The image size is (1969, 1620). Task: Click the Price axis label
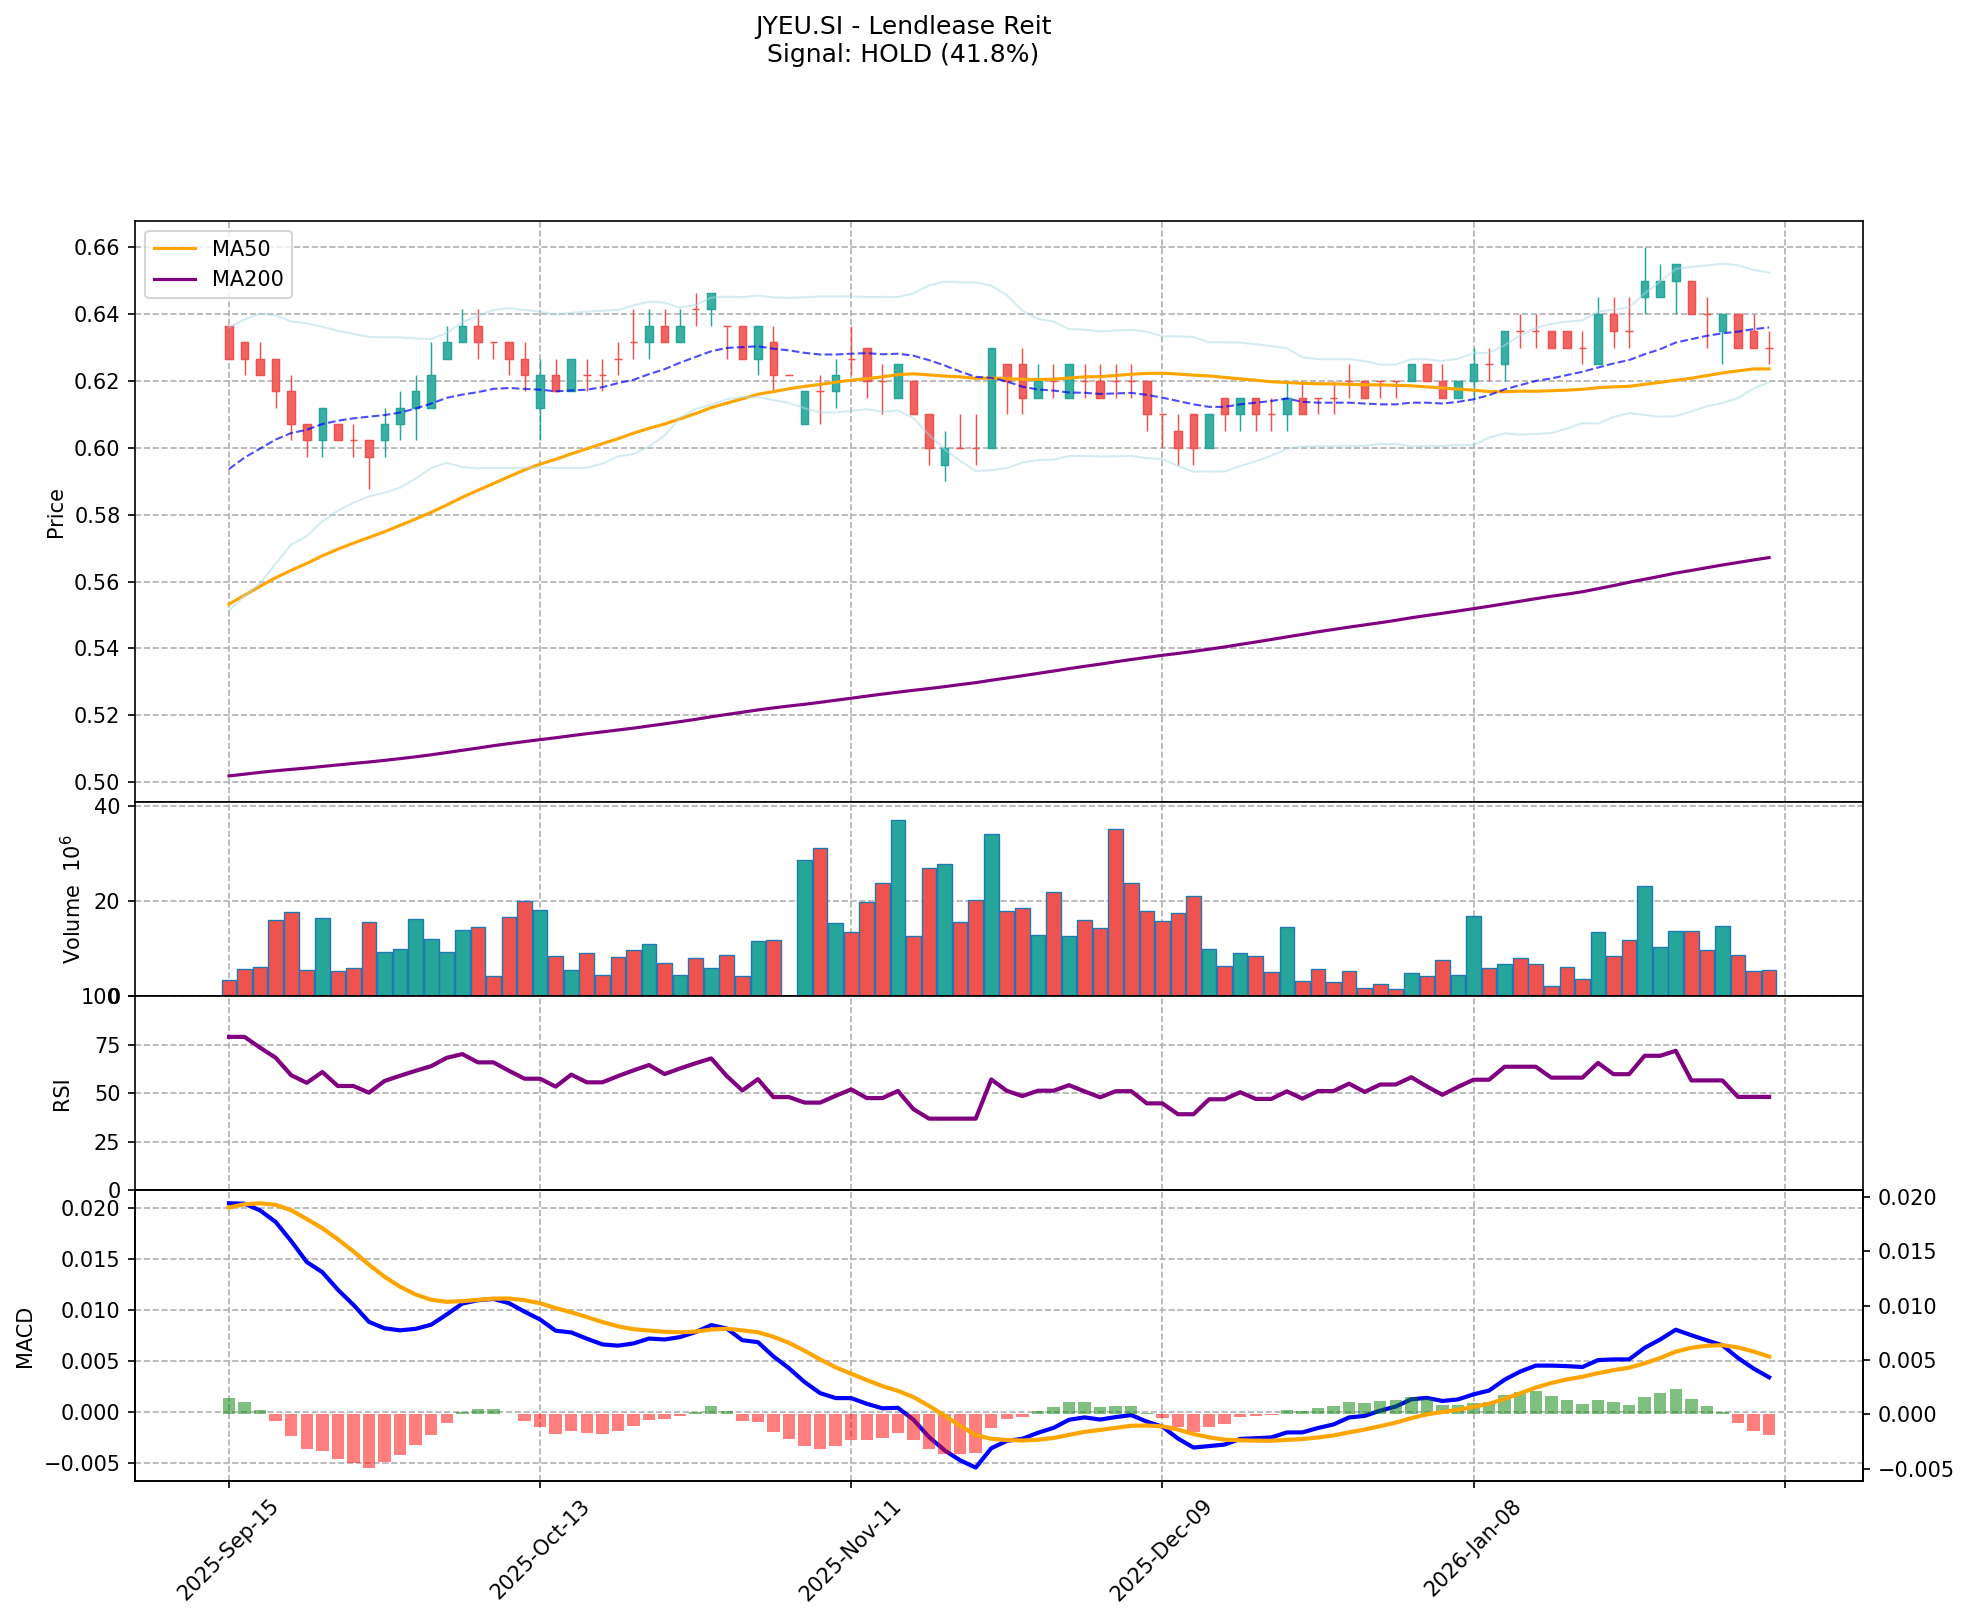coord(56,514)
